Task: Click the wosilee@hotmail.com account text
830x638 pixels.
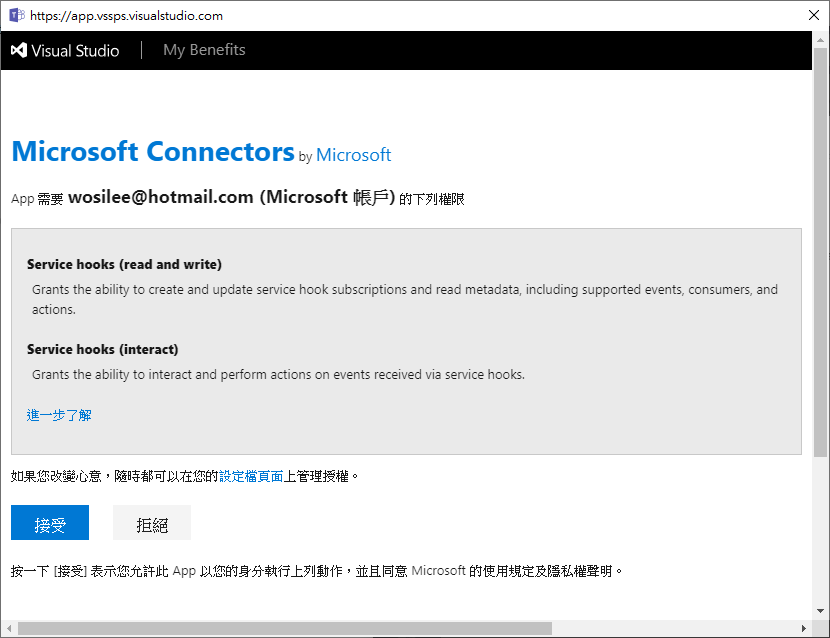Action: point(160,197)
